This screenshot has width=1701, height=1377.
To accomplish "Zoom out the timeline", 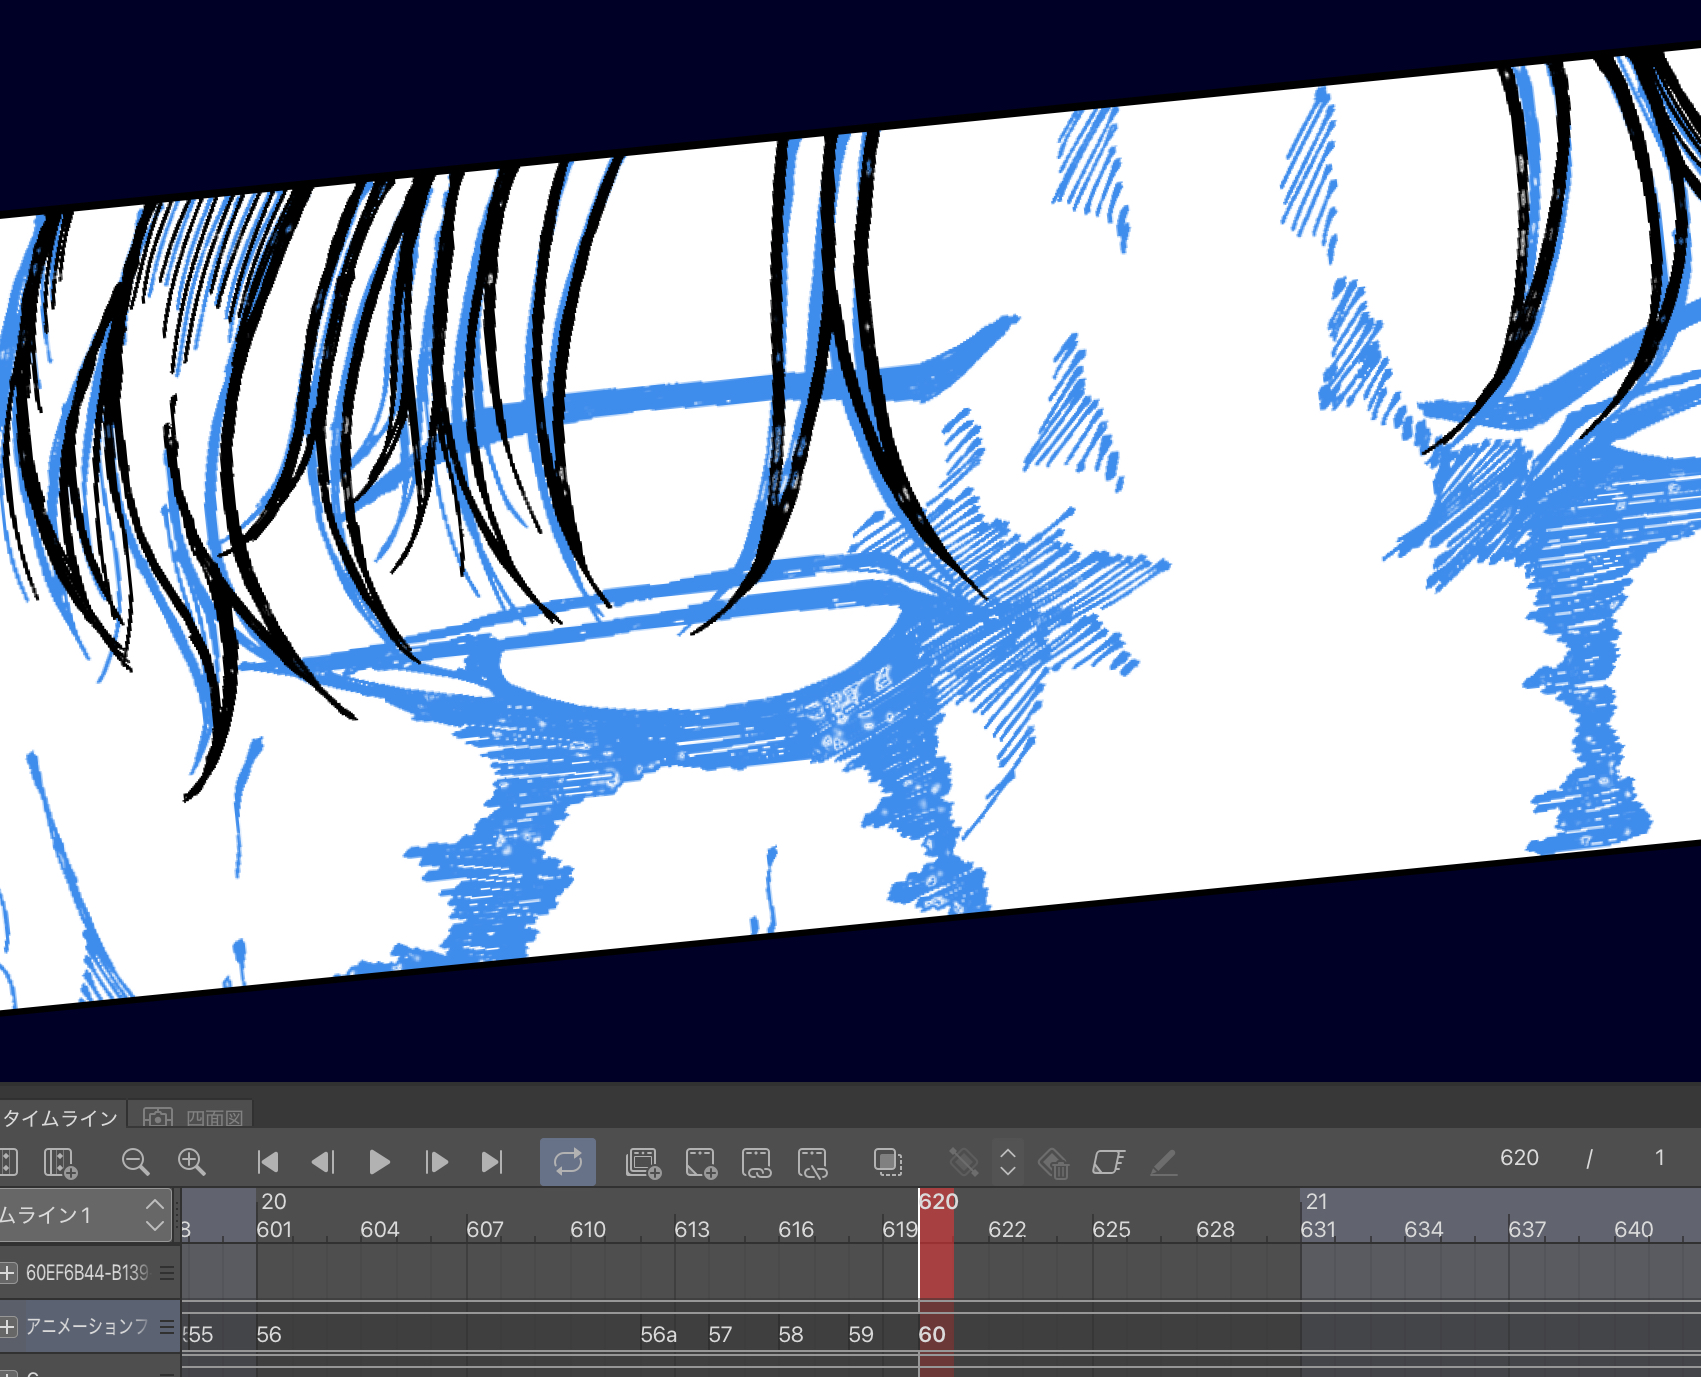I will [135, 1162].
